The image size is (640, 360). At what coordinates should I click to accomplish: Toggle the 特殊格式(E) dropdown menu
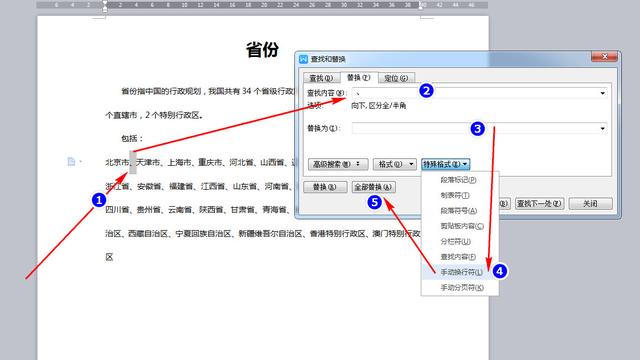point(445,164)
